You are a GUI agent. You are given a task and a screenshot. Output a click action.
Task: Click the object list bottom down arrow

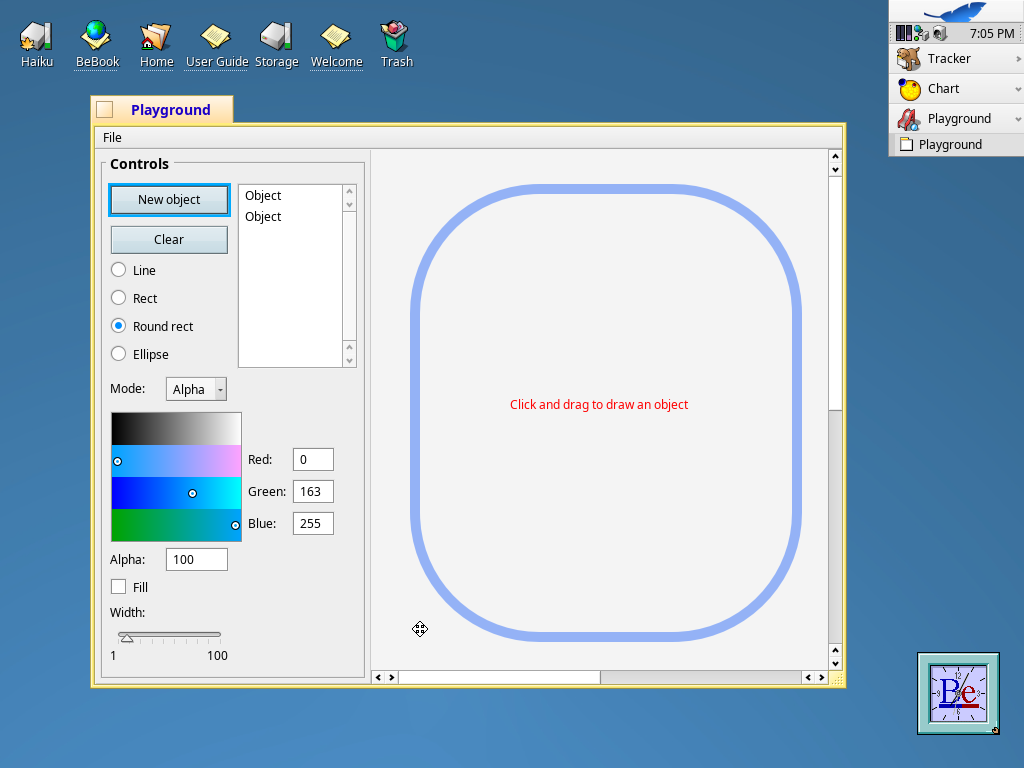(x=349, y=360)
